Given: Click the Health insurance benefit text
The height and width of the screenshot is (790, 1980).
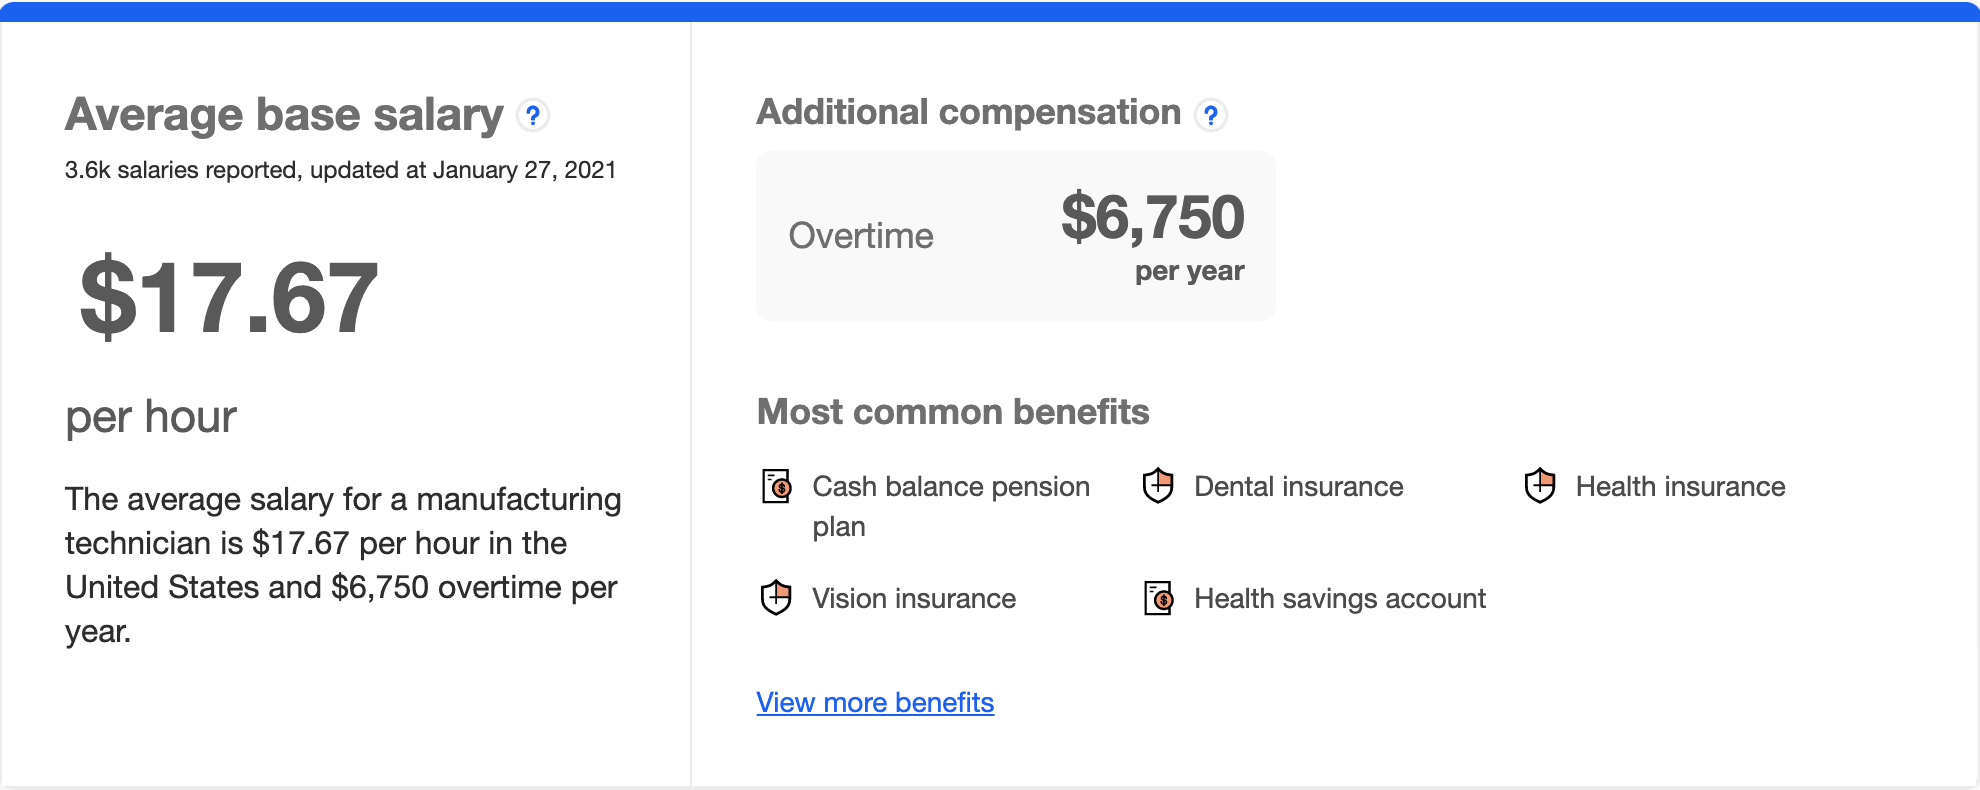Looking at the screenshot, I should pos(1680,487).
